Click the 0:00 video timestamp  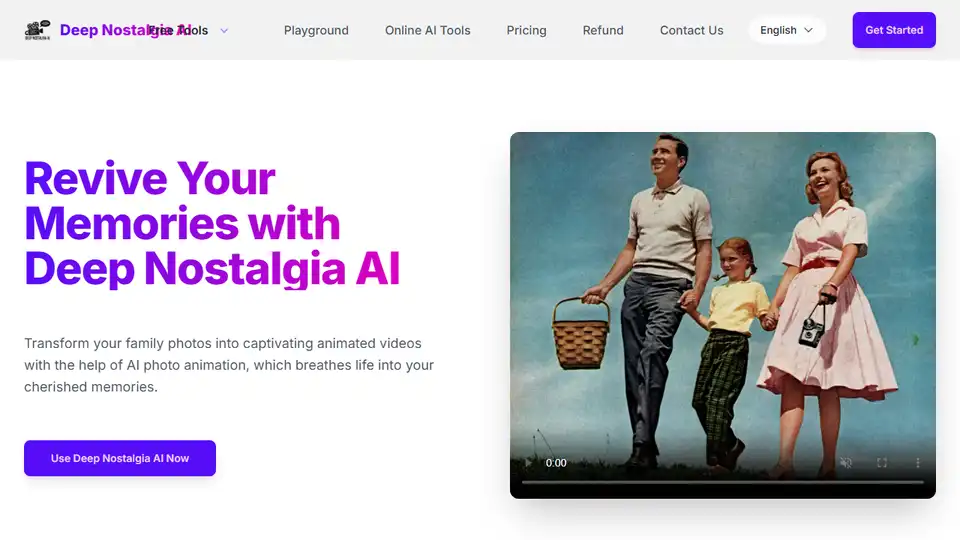[556, 463]
